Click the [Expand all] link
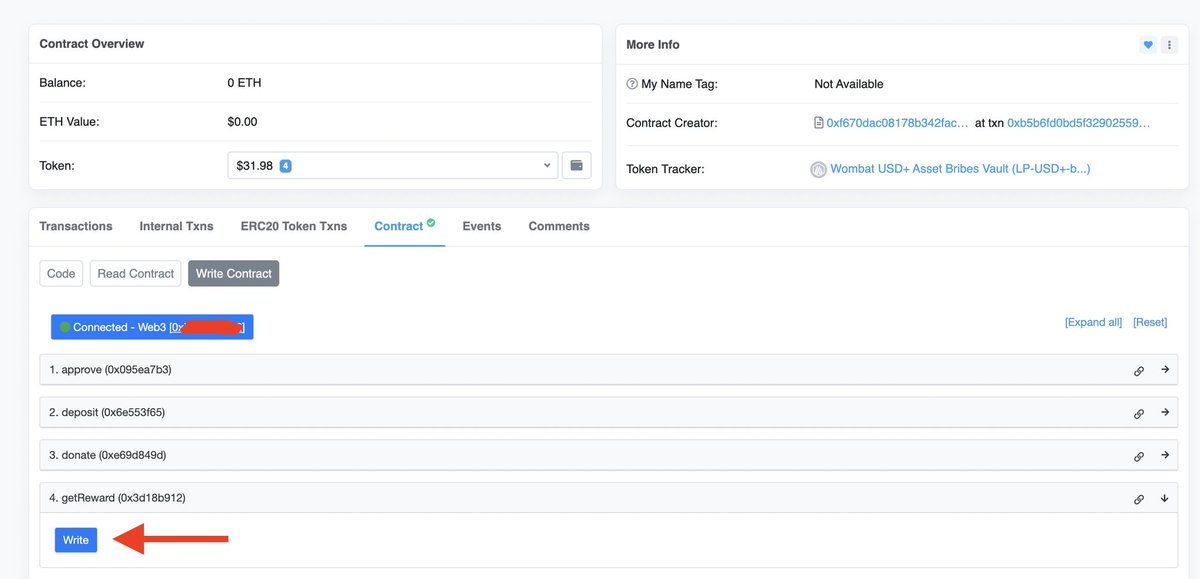This screenshot has height=579, width=1200. pos(1093,322)
